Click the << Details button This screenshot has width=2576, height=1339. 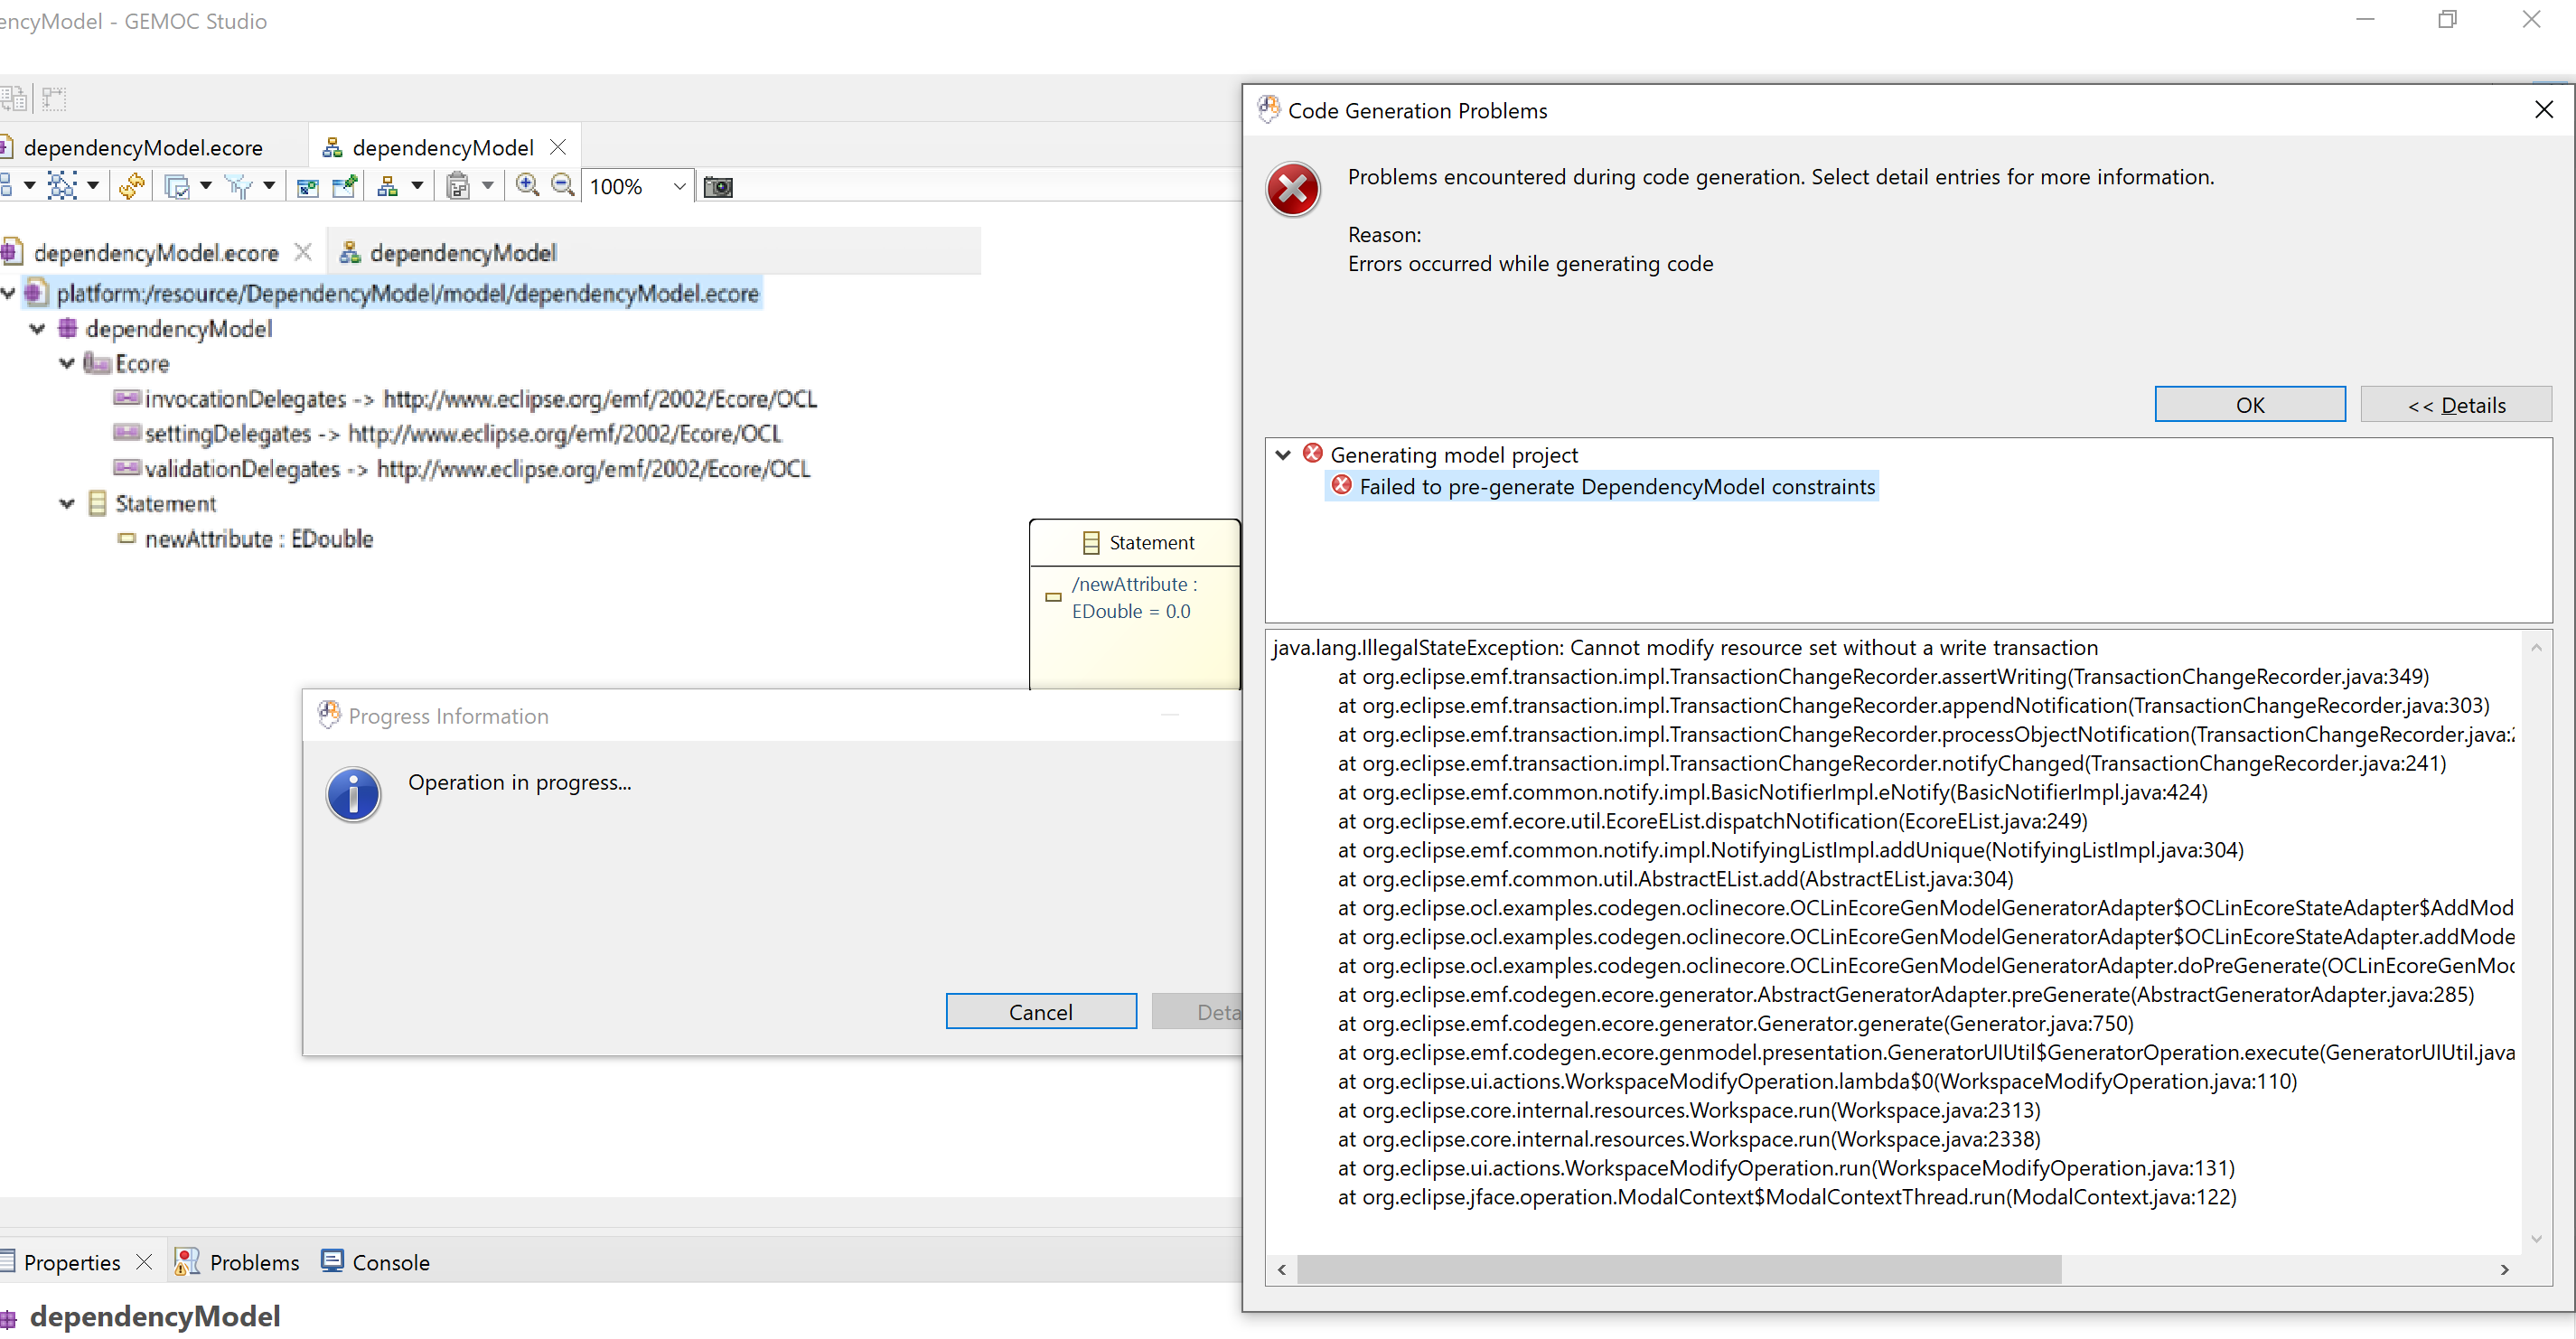click(x=2455, y=404)
